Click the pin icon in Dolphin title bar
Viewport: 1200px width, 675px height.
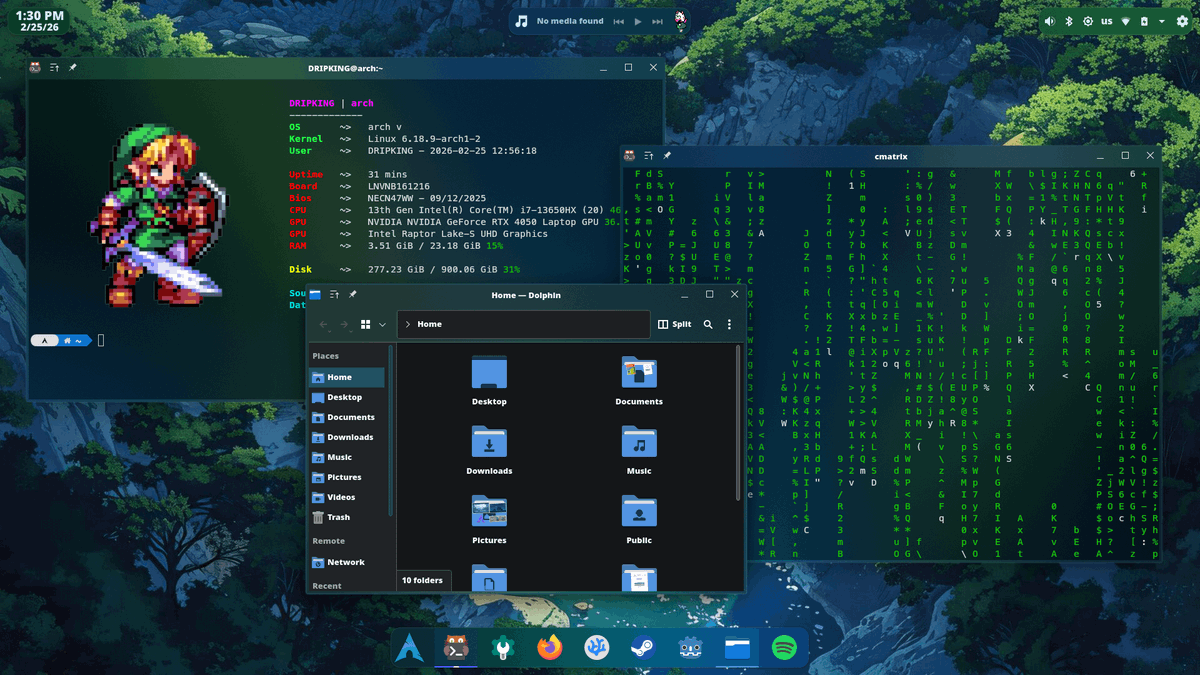[352, 295]
